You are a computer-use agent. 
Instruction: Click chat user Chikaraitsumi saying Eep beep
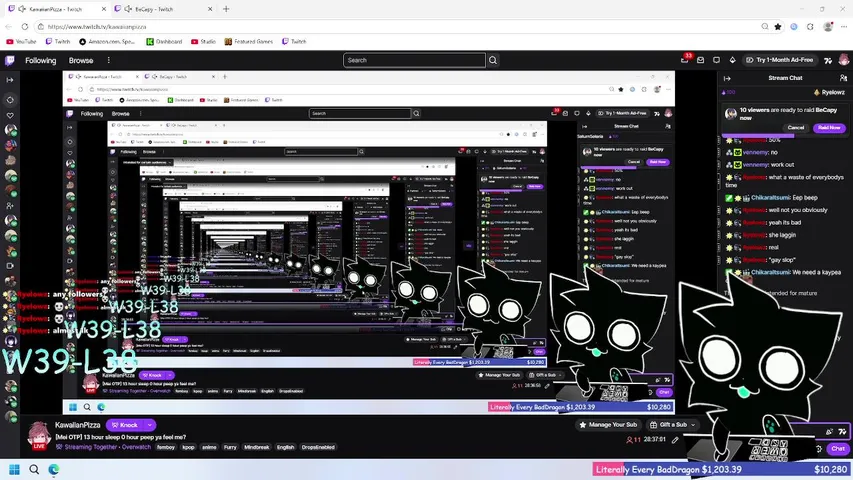(x=771, y=198)
